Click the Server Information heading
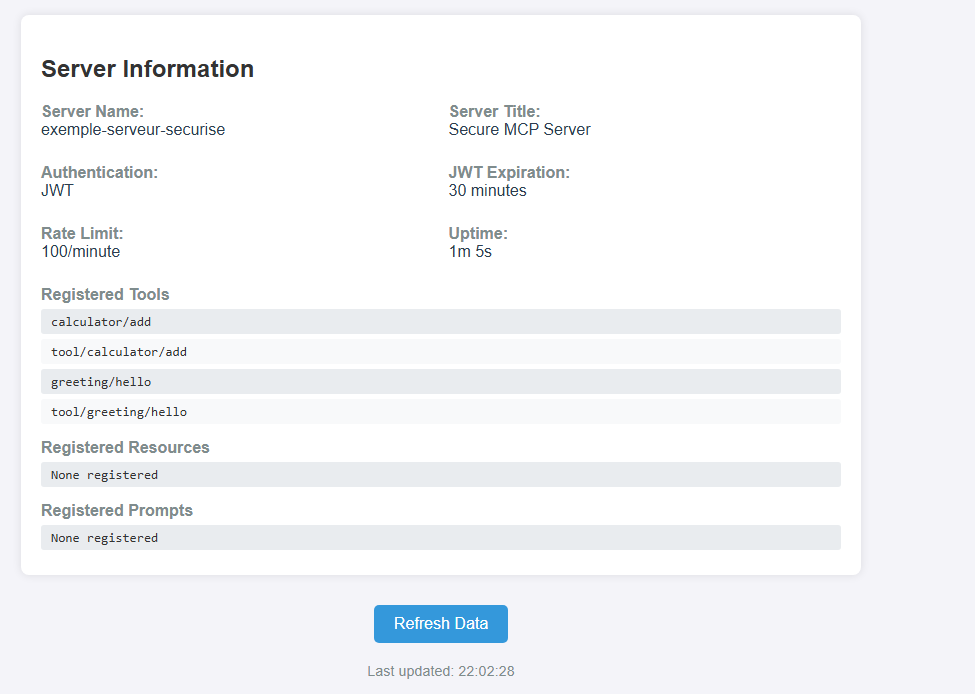This screenshot has height=694, width=975. pos(147,69)
